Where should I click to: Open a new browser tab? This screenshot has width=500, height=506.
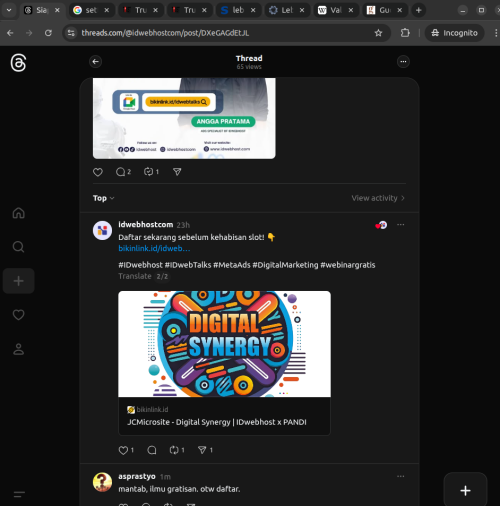point(419,10)
